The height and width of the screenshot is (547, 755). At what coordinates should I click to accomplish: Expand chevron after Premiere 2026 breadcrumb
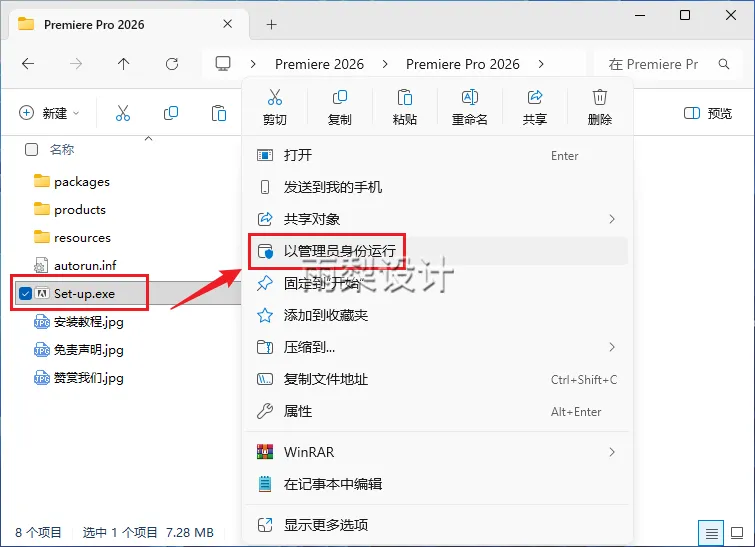pos(385,64)
